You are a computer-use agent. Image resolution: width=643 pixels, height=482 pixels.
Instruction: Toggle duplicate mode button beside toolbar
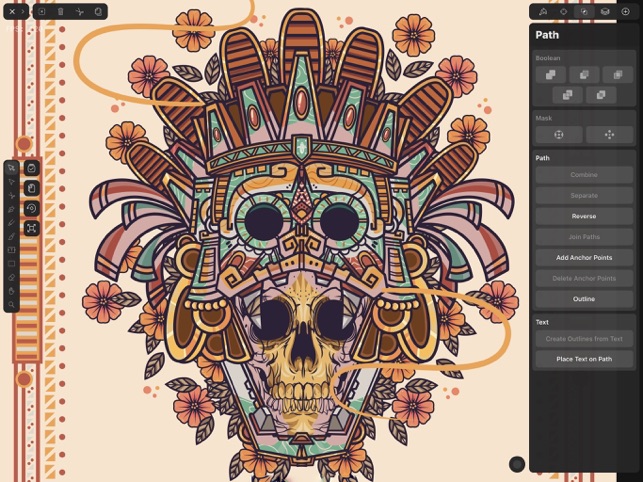point(32,188)
